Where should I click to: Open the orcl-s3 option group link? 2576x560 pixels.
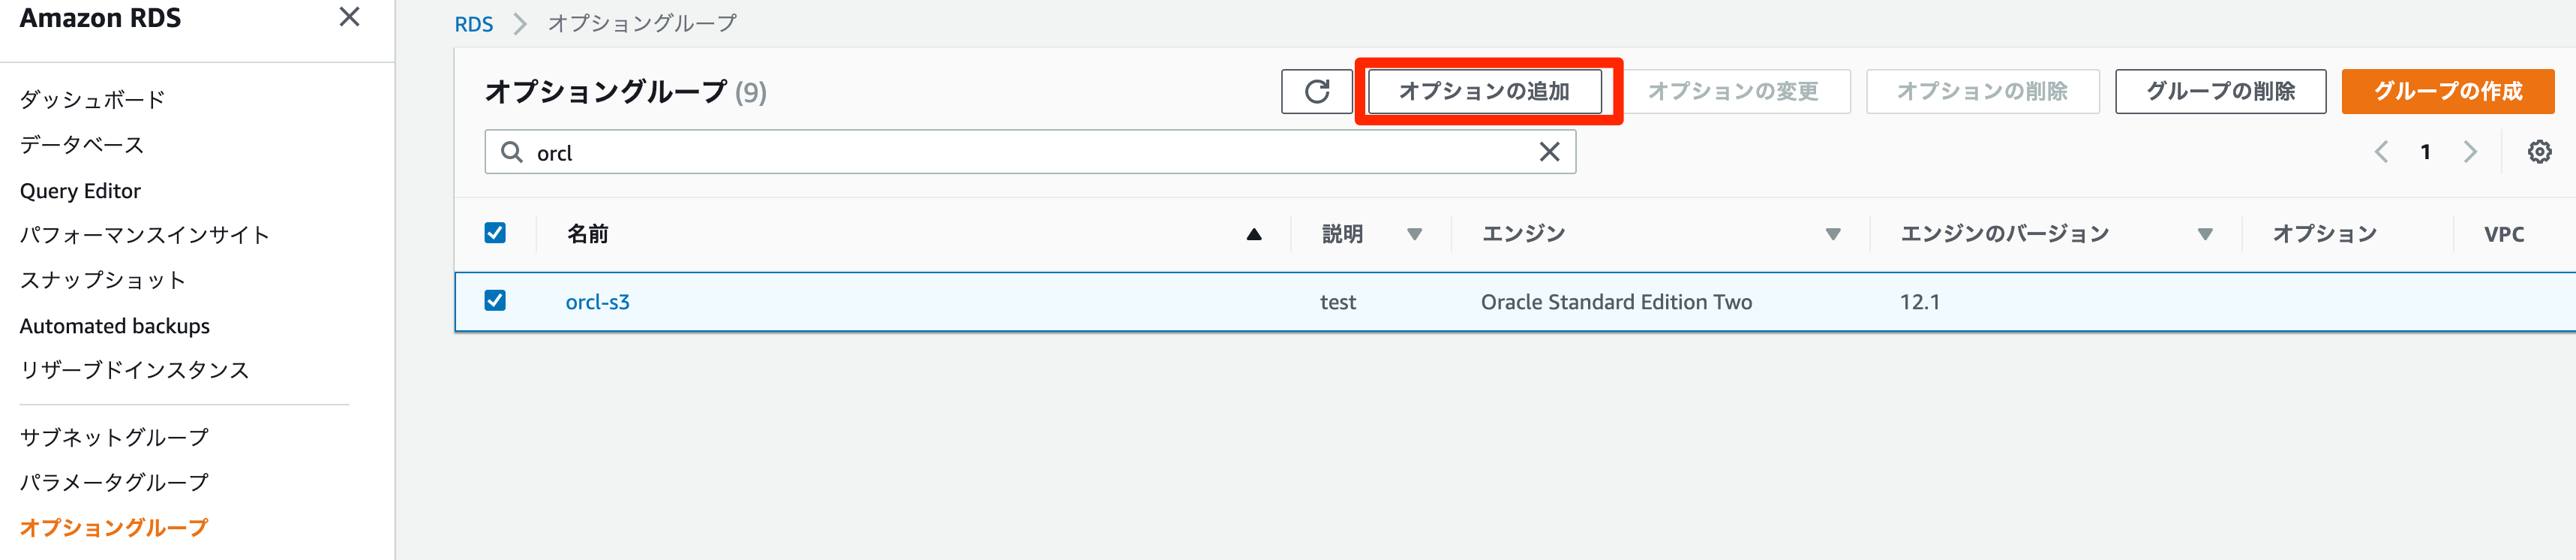click(x=597, y=302)
